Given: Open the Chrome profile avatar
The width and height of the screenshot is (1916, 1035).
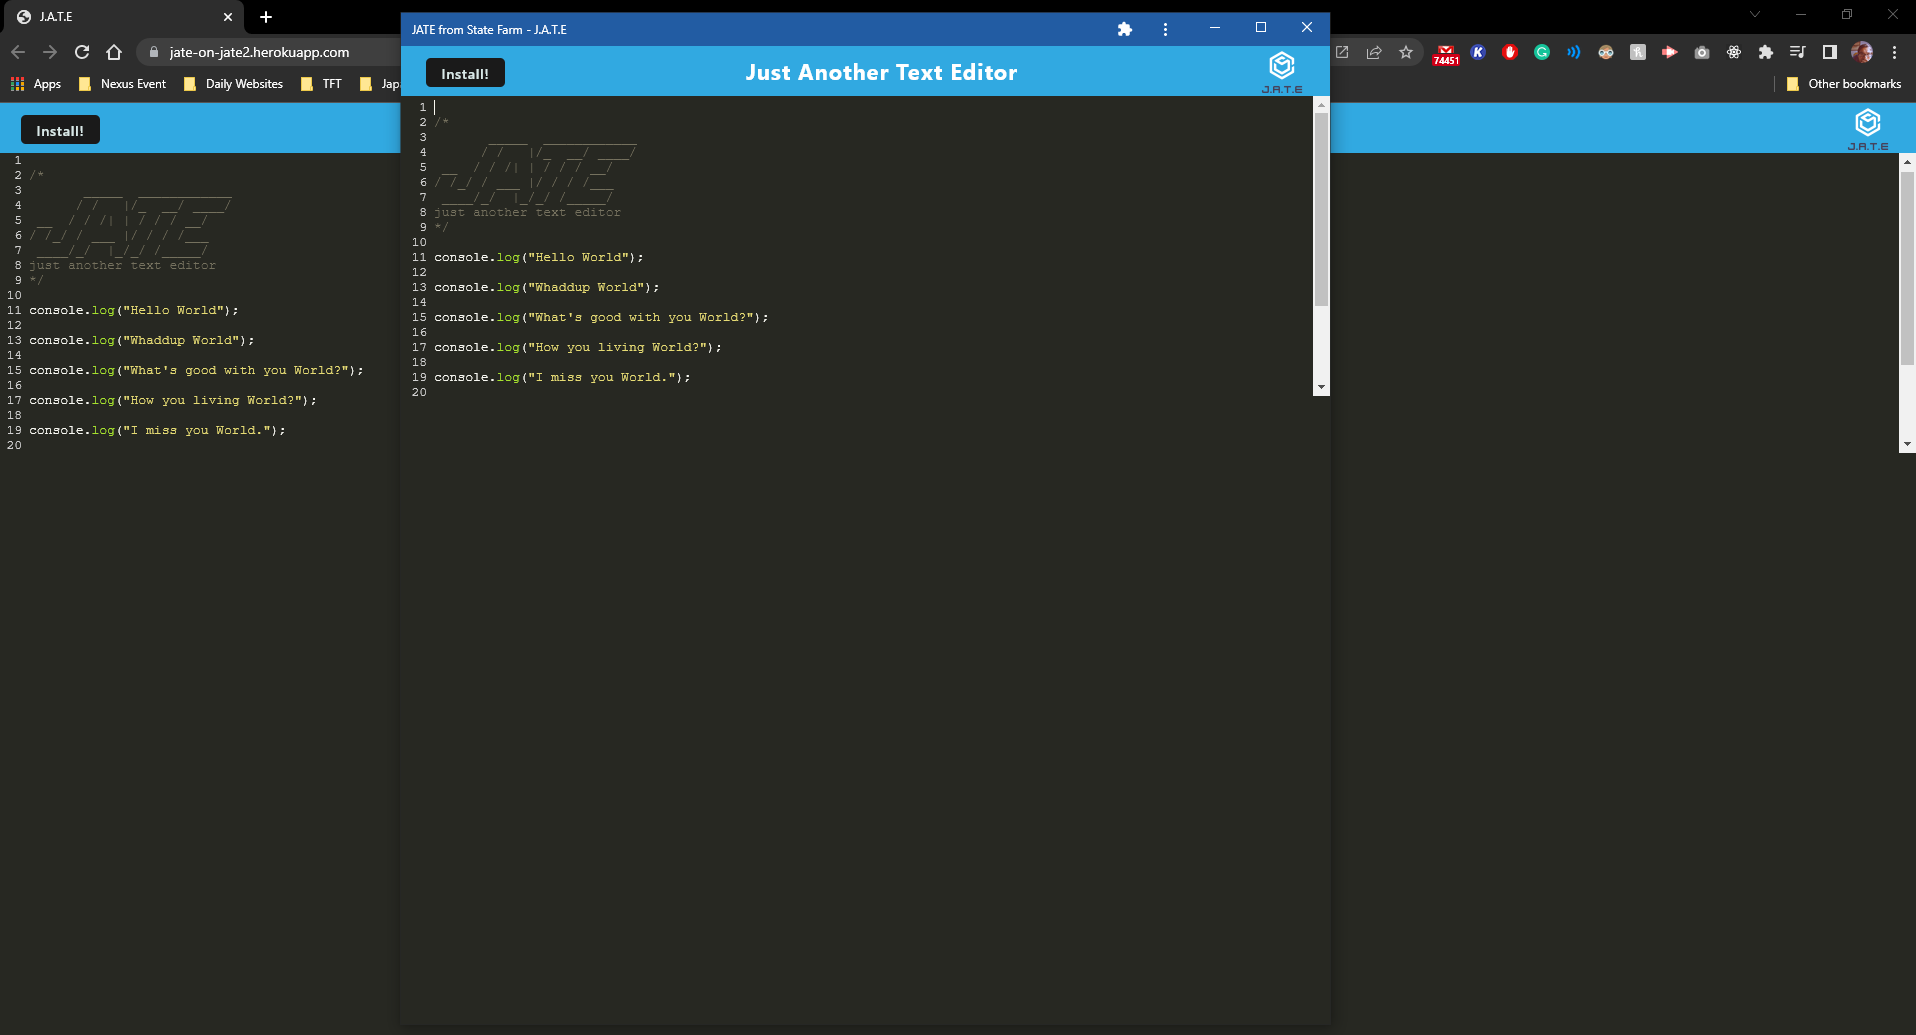Looking at the screenshot, I should point(1861,52).
